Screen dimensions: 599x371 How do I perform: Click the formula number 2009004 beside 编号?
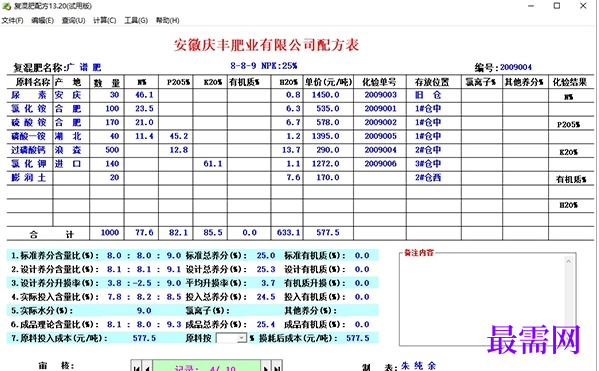click(x=516, y=67)
